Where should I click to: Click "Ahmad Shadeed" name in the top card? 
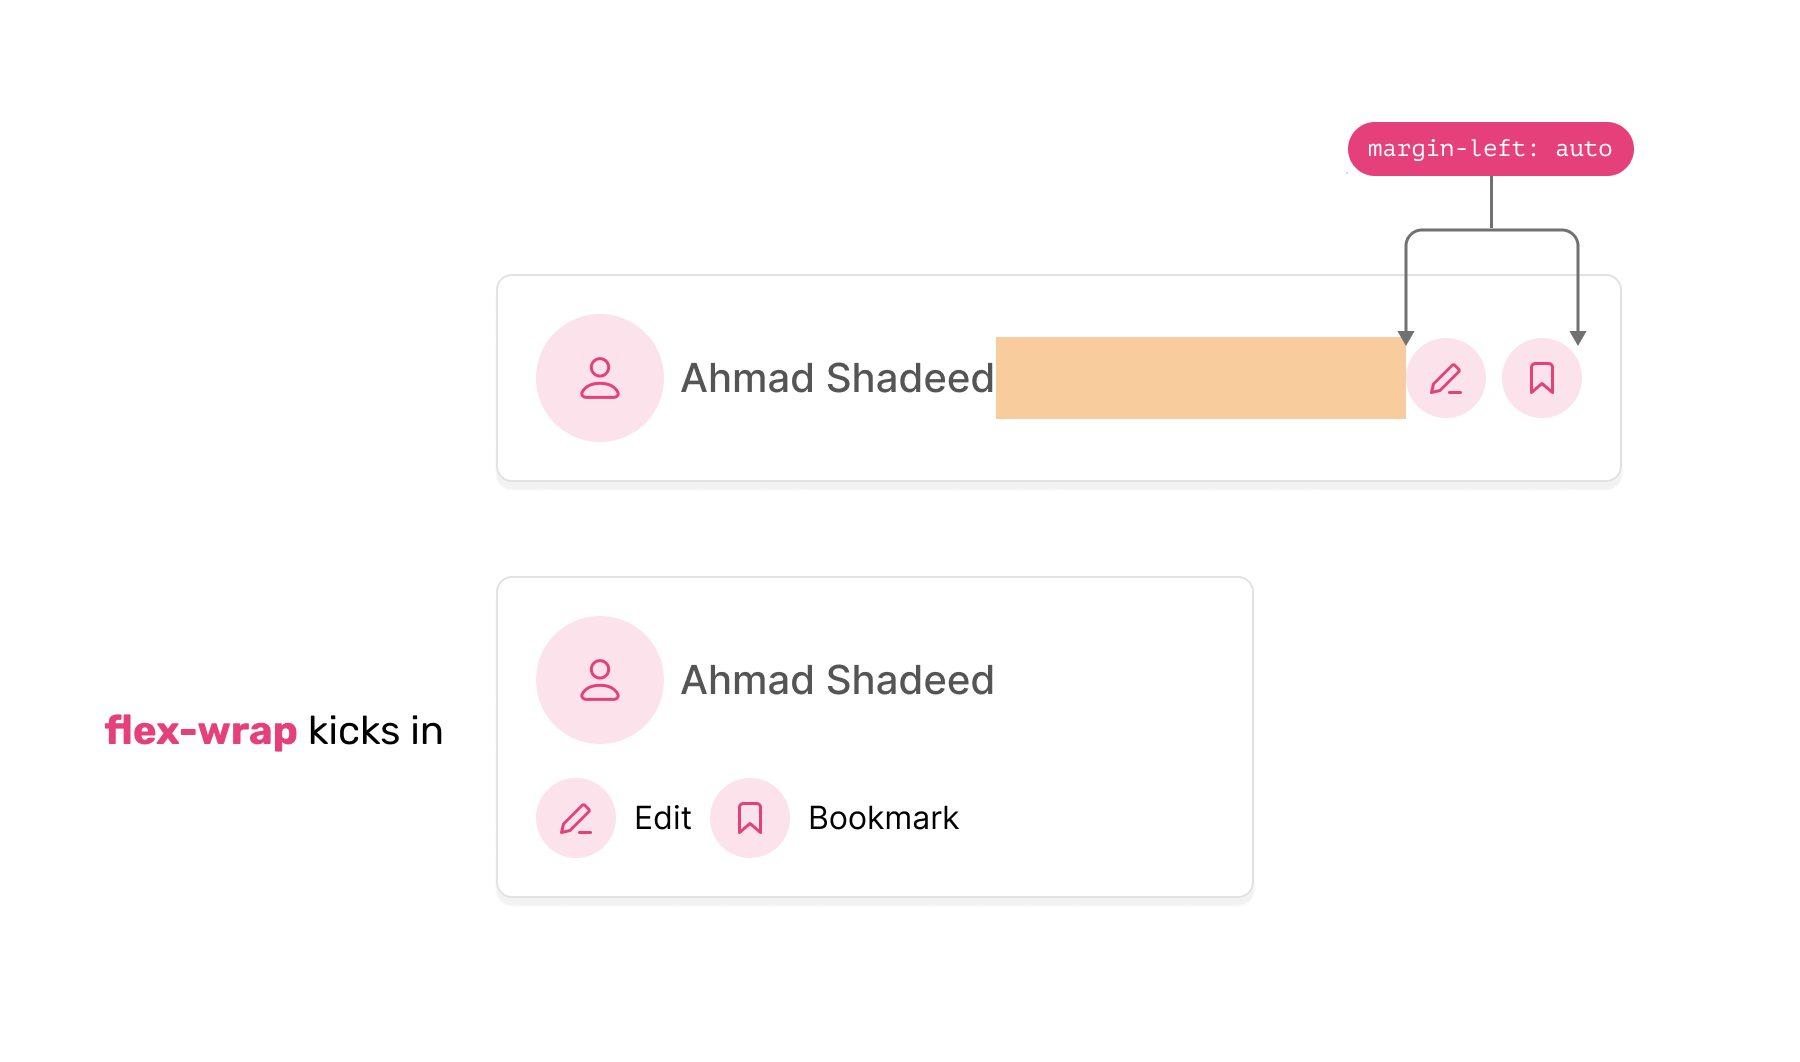pos(837,379)
